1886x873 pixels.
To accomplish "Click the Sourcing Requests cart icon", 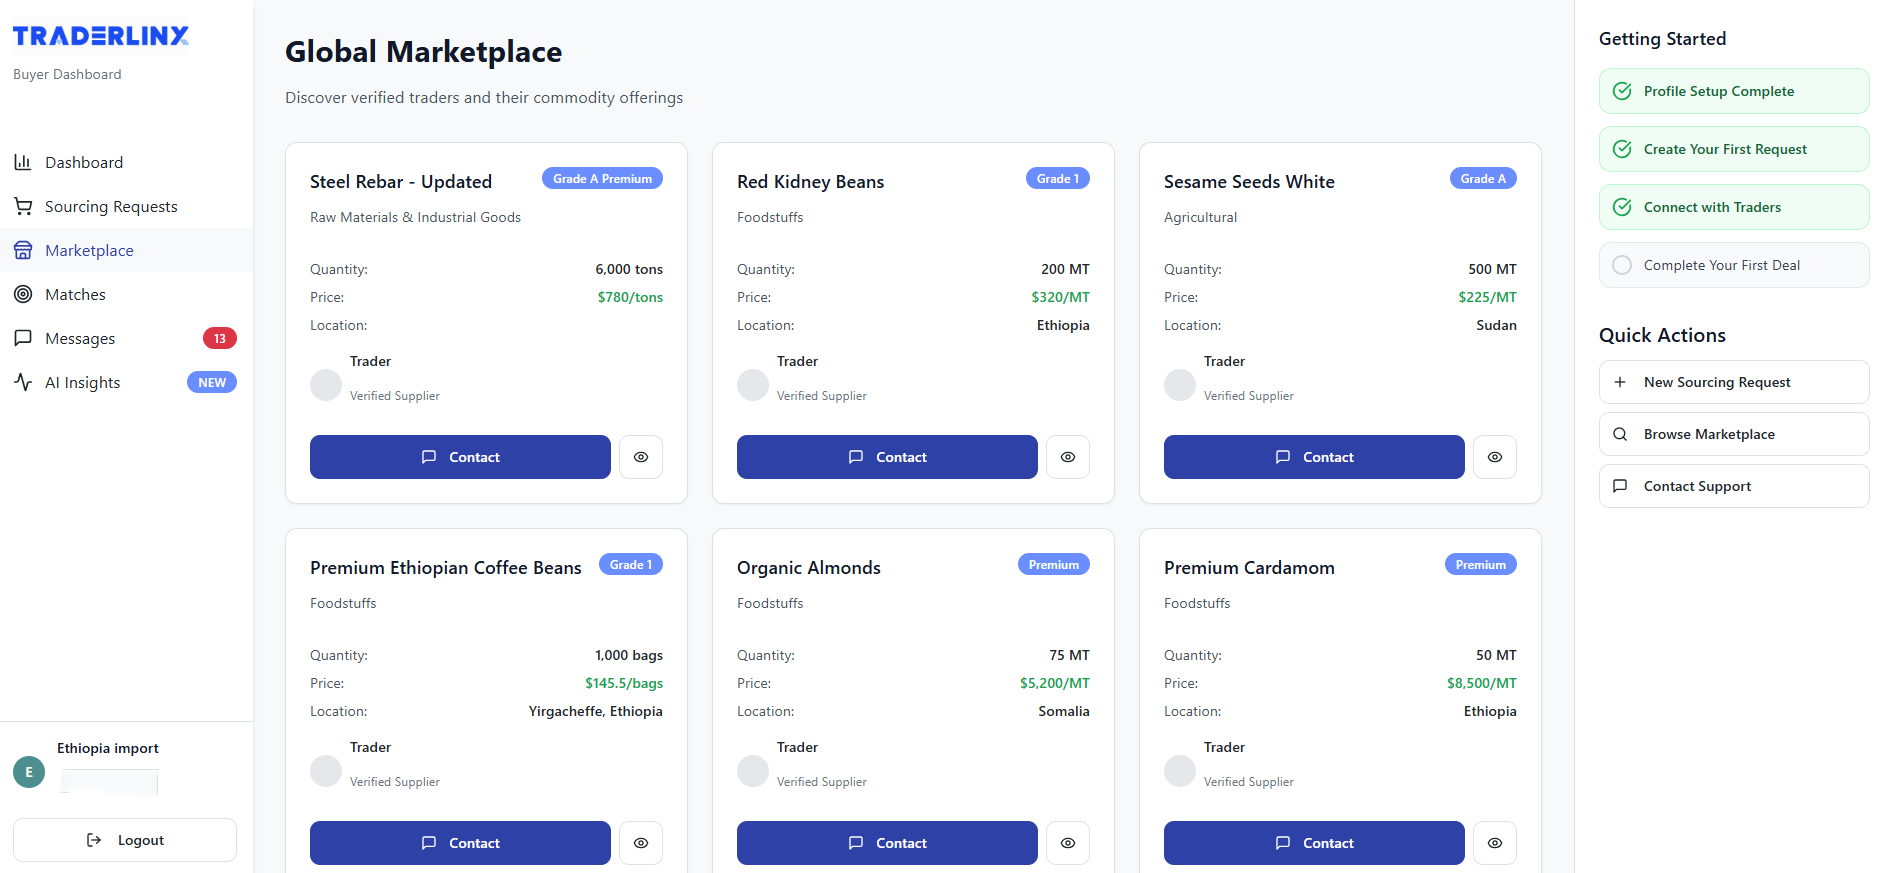I will 24,206.
